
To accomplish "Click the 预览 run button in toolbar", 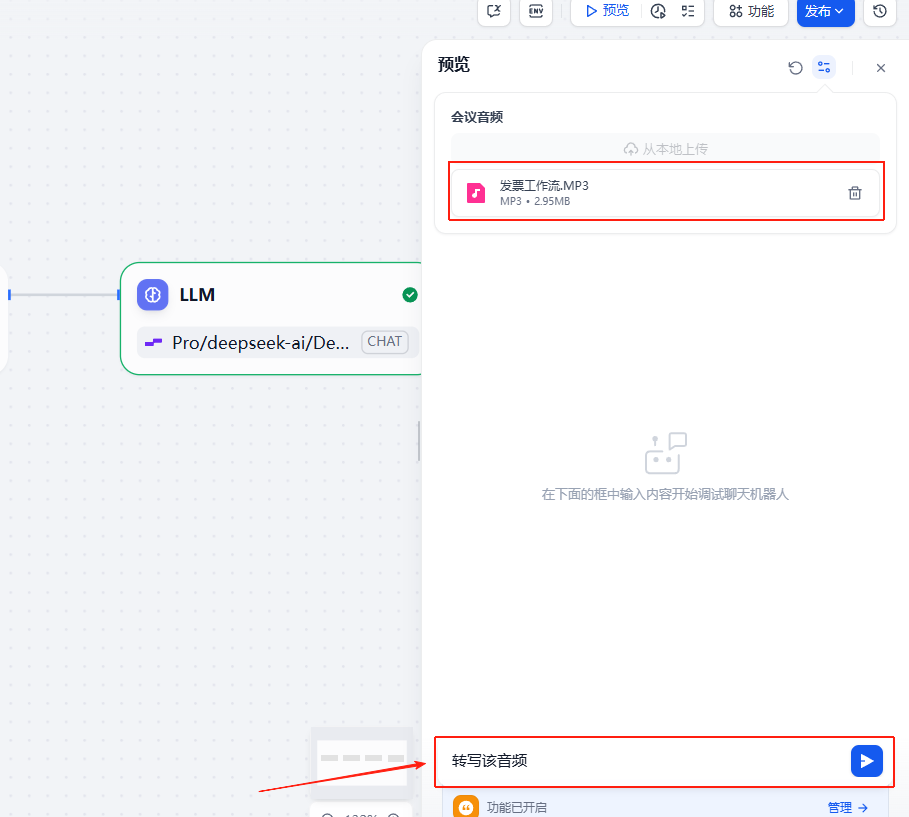I will pyautogui.click(x=607, y=11).
